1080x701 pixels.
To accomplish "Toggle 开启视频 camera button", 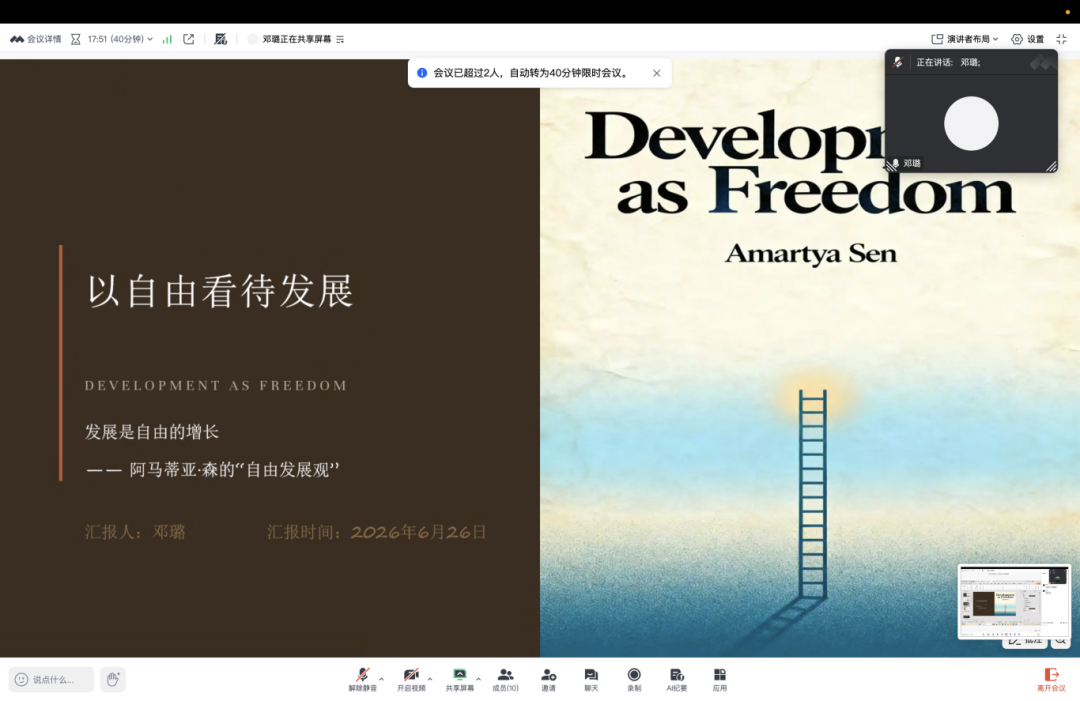I will coord(411,679).
